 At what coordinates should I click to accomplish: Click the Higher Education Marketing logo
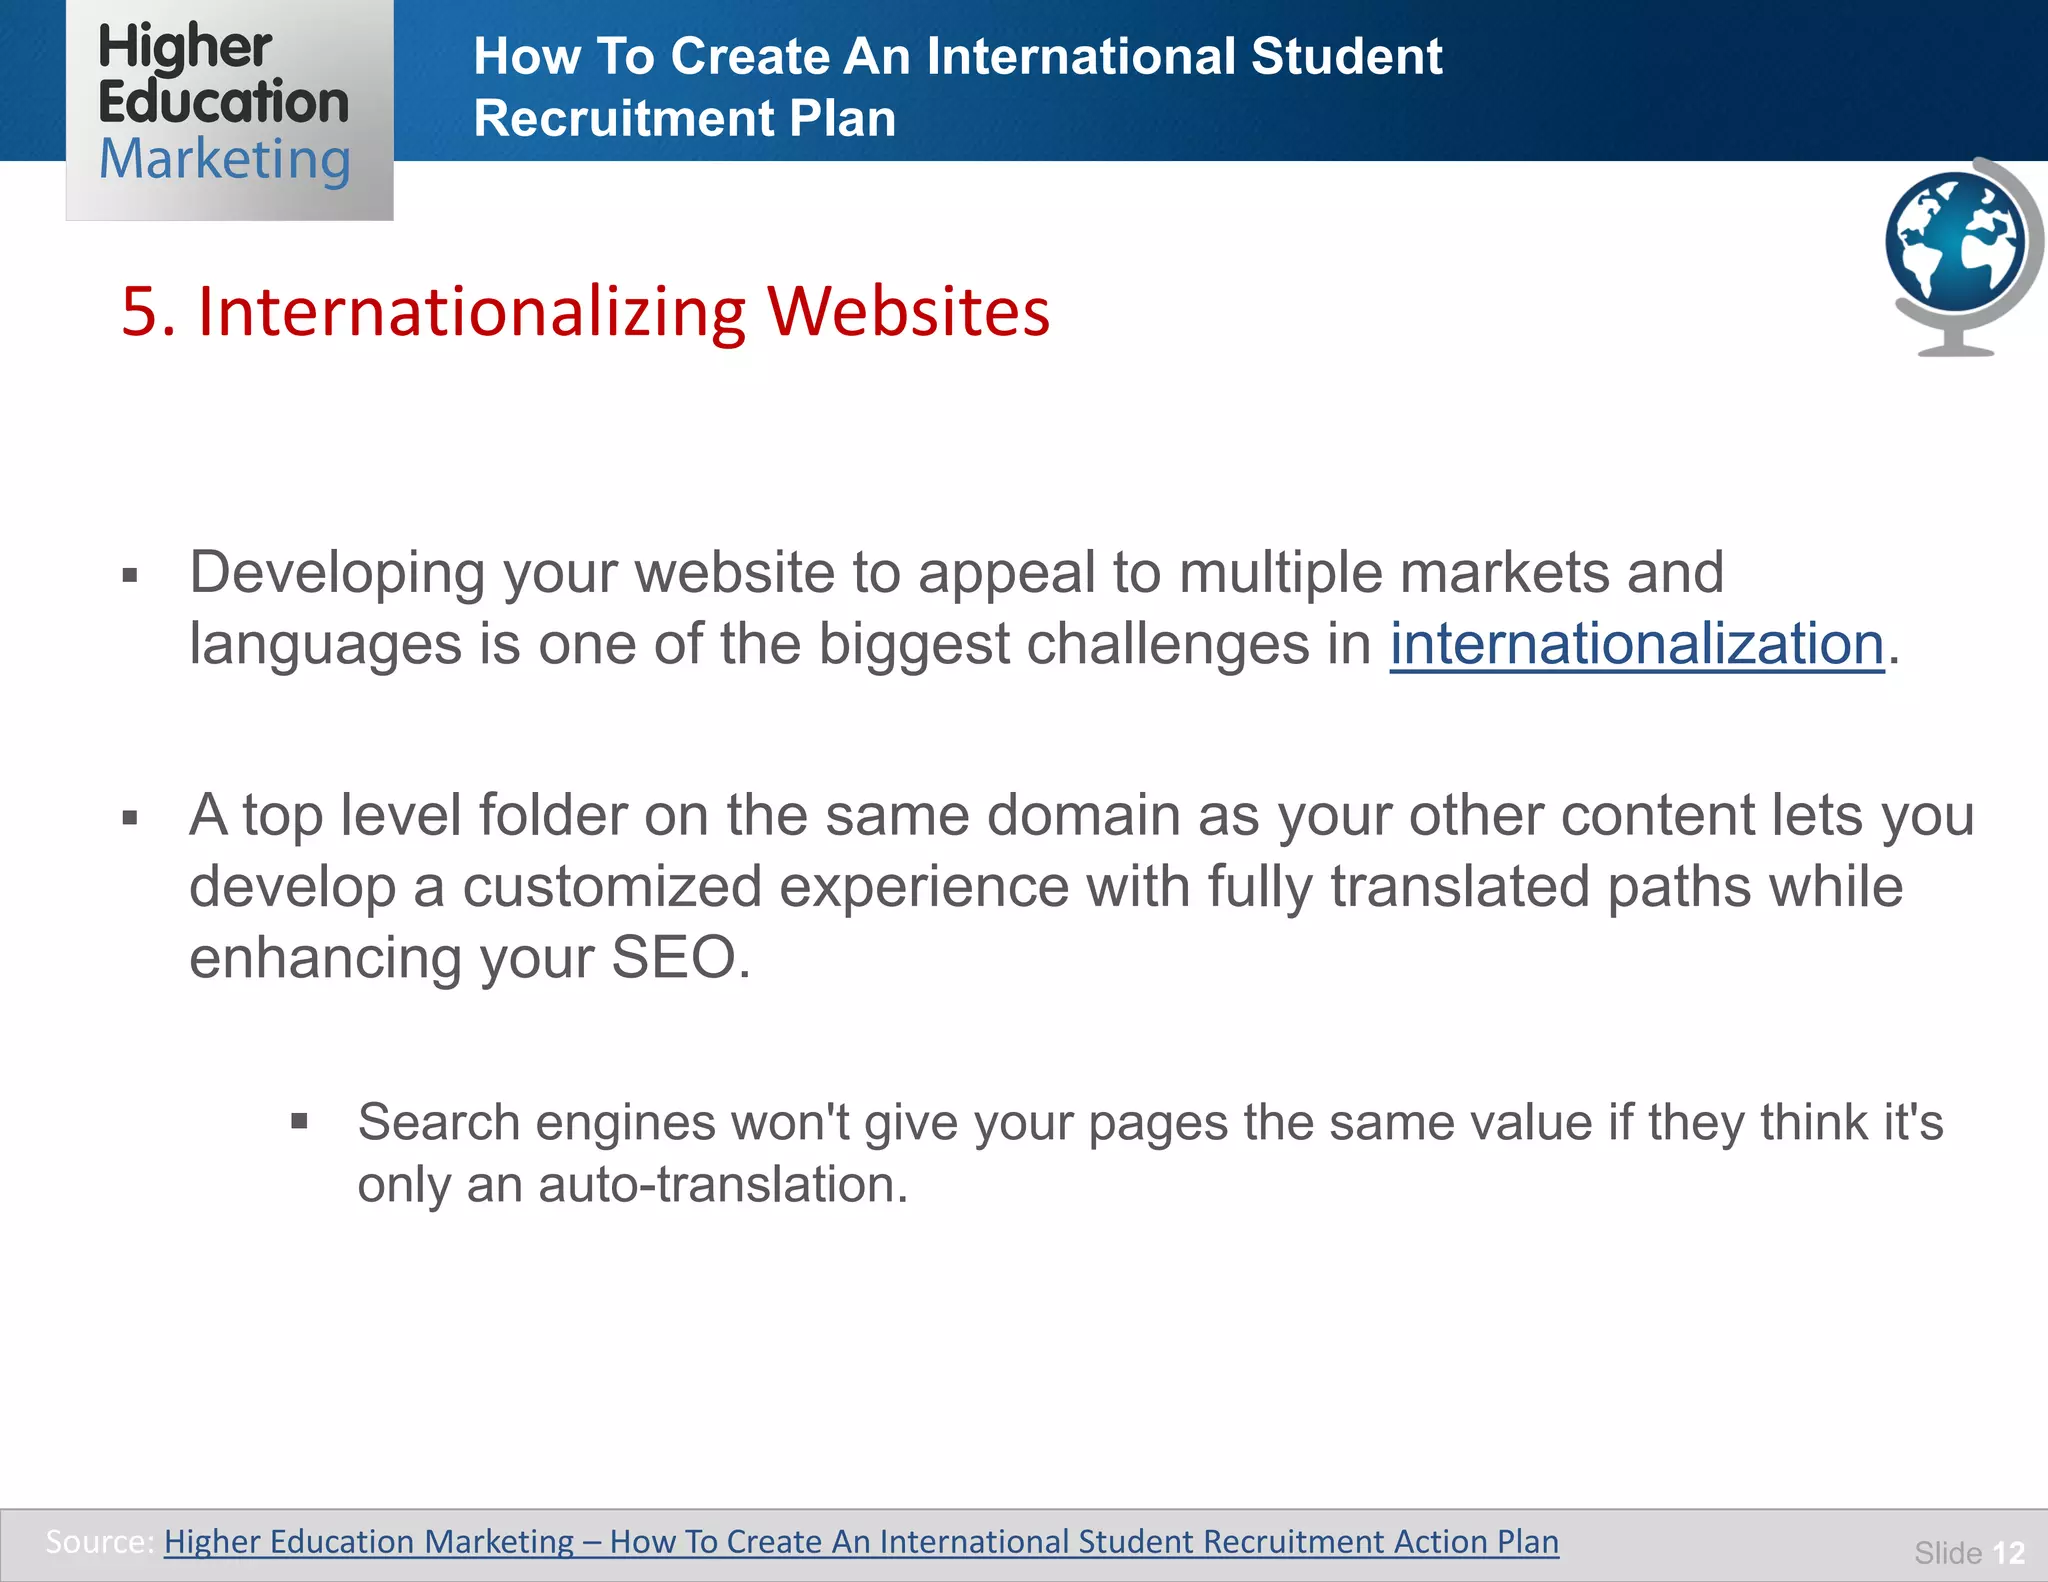click(229, 109)
